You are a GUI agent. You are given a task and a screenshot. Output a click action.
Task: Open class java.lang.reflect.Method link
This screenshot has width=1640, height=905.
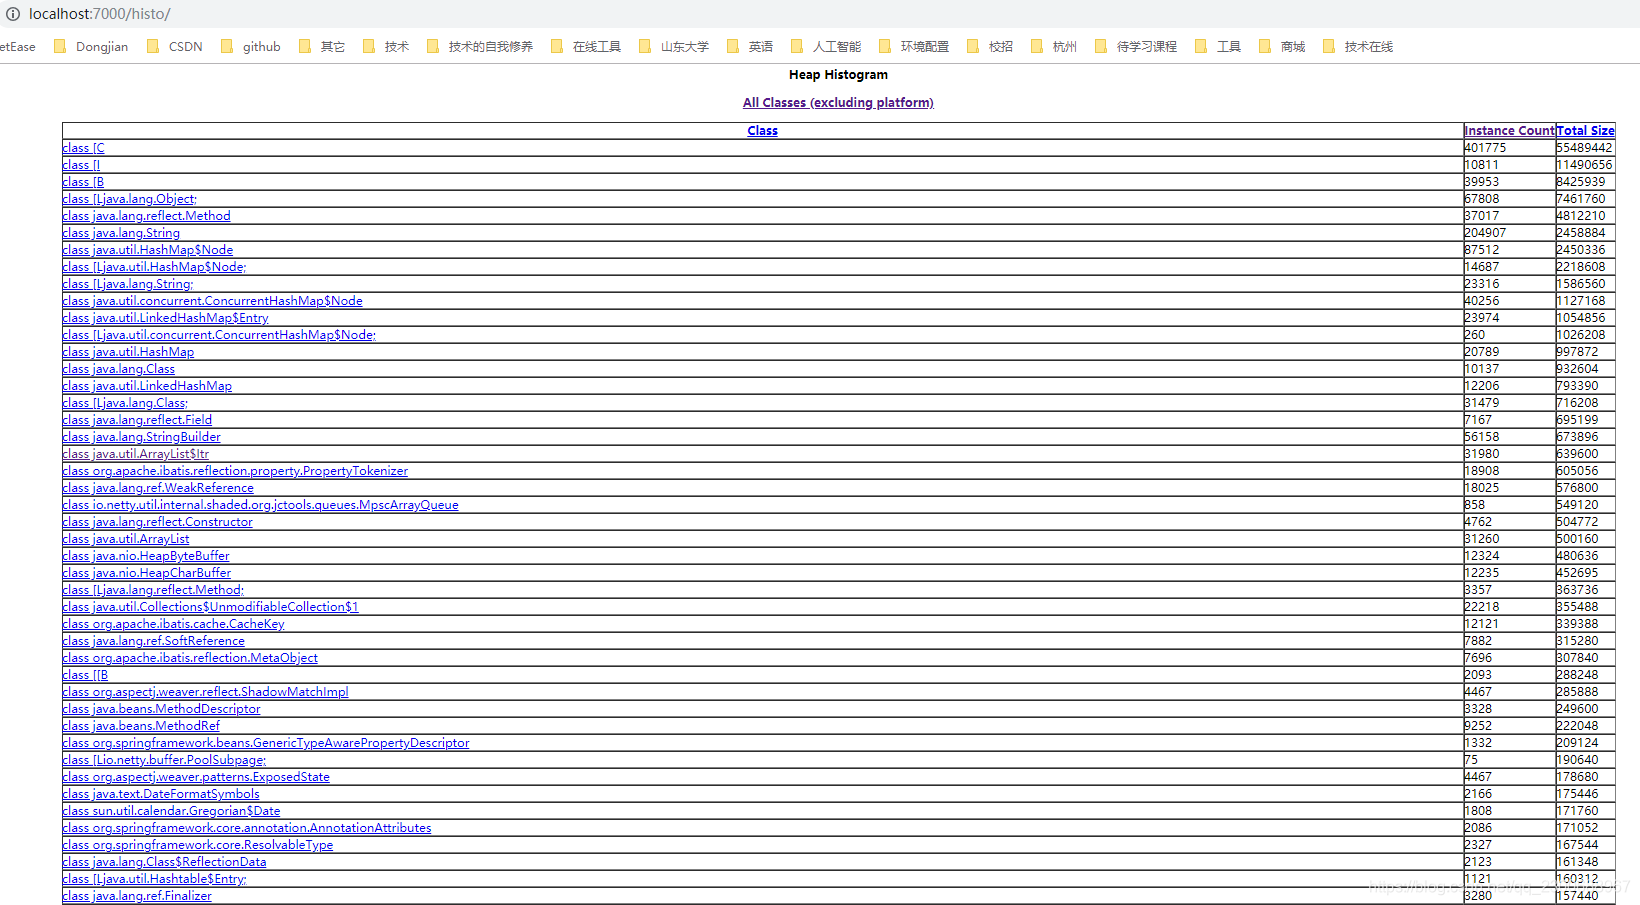(x=146, y=216)
